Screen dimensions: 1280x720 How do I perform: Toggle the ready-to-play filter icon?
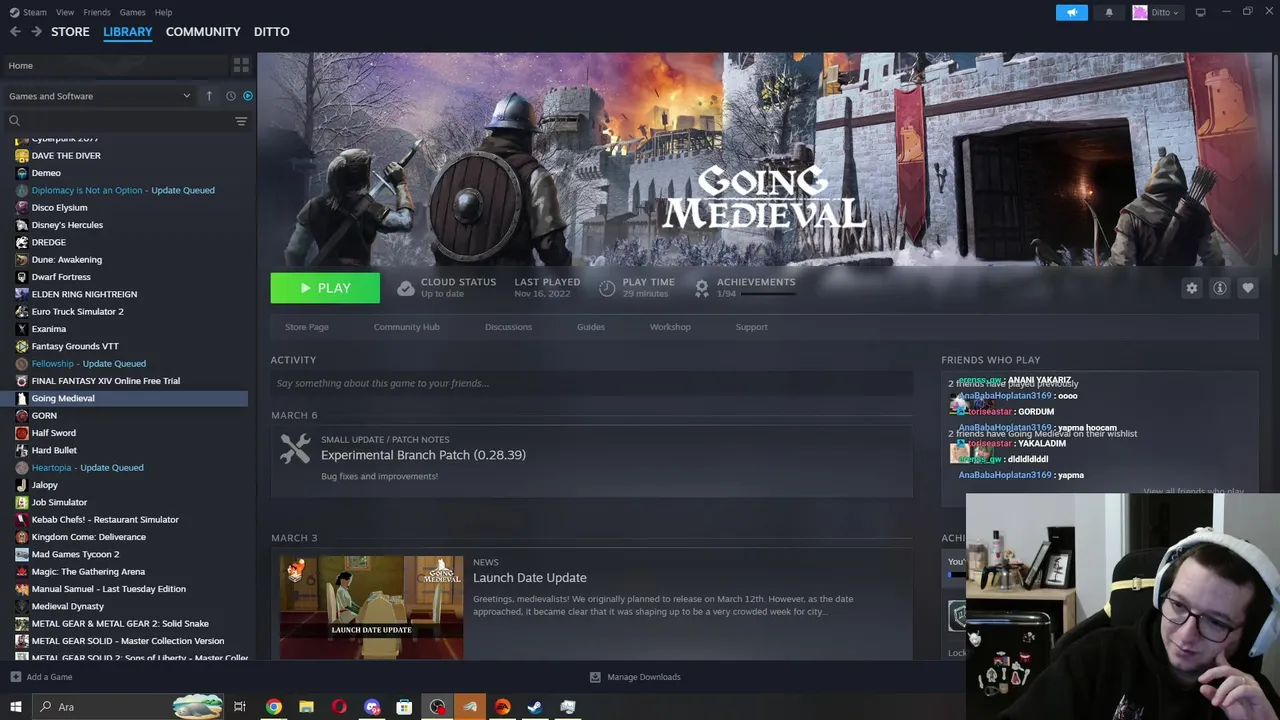point(248,96)
